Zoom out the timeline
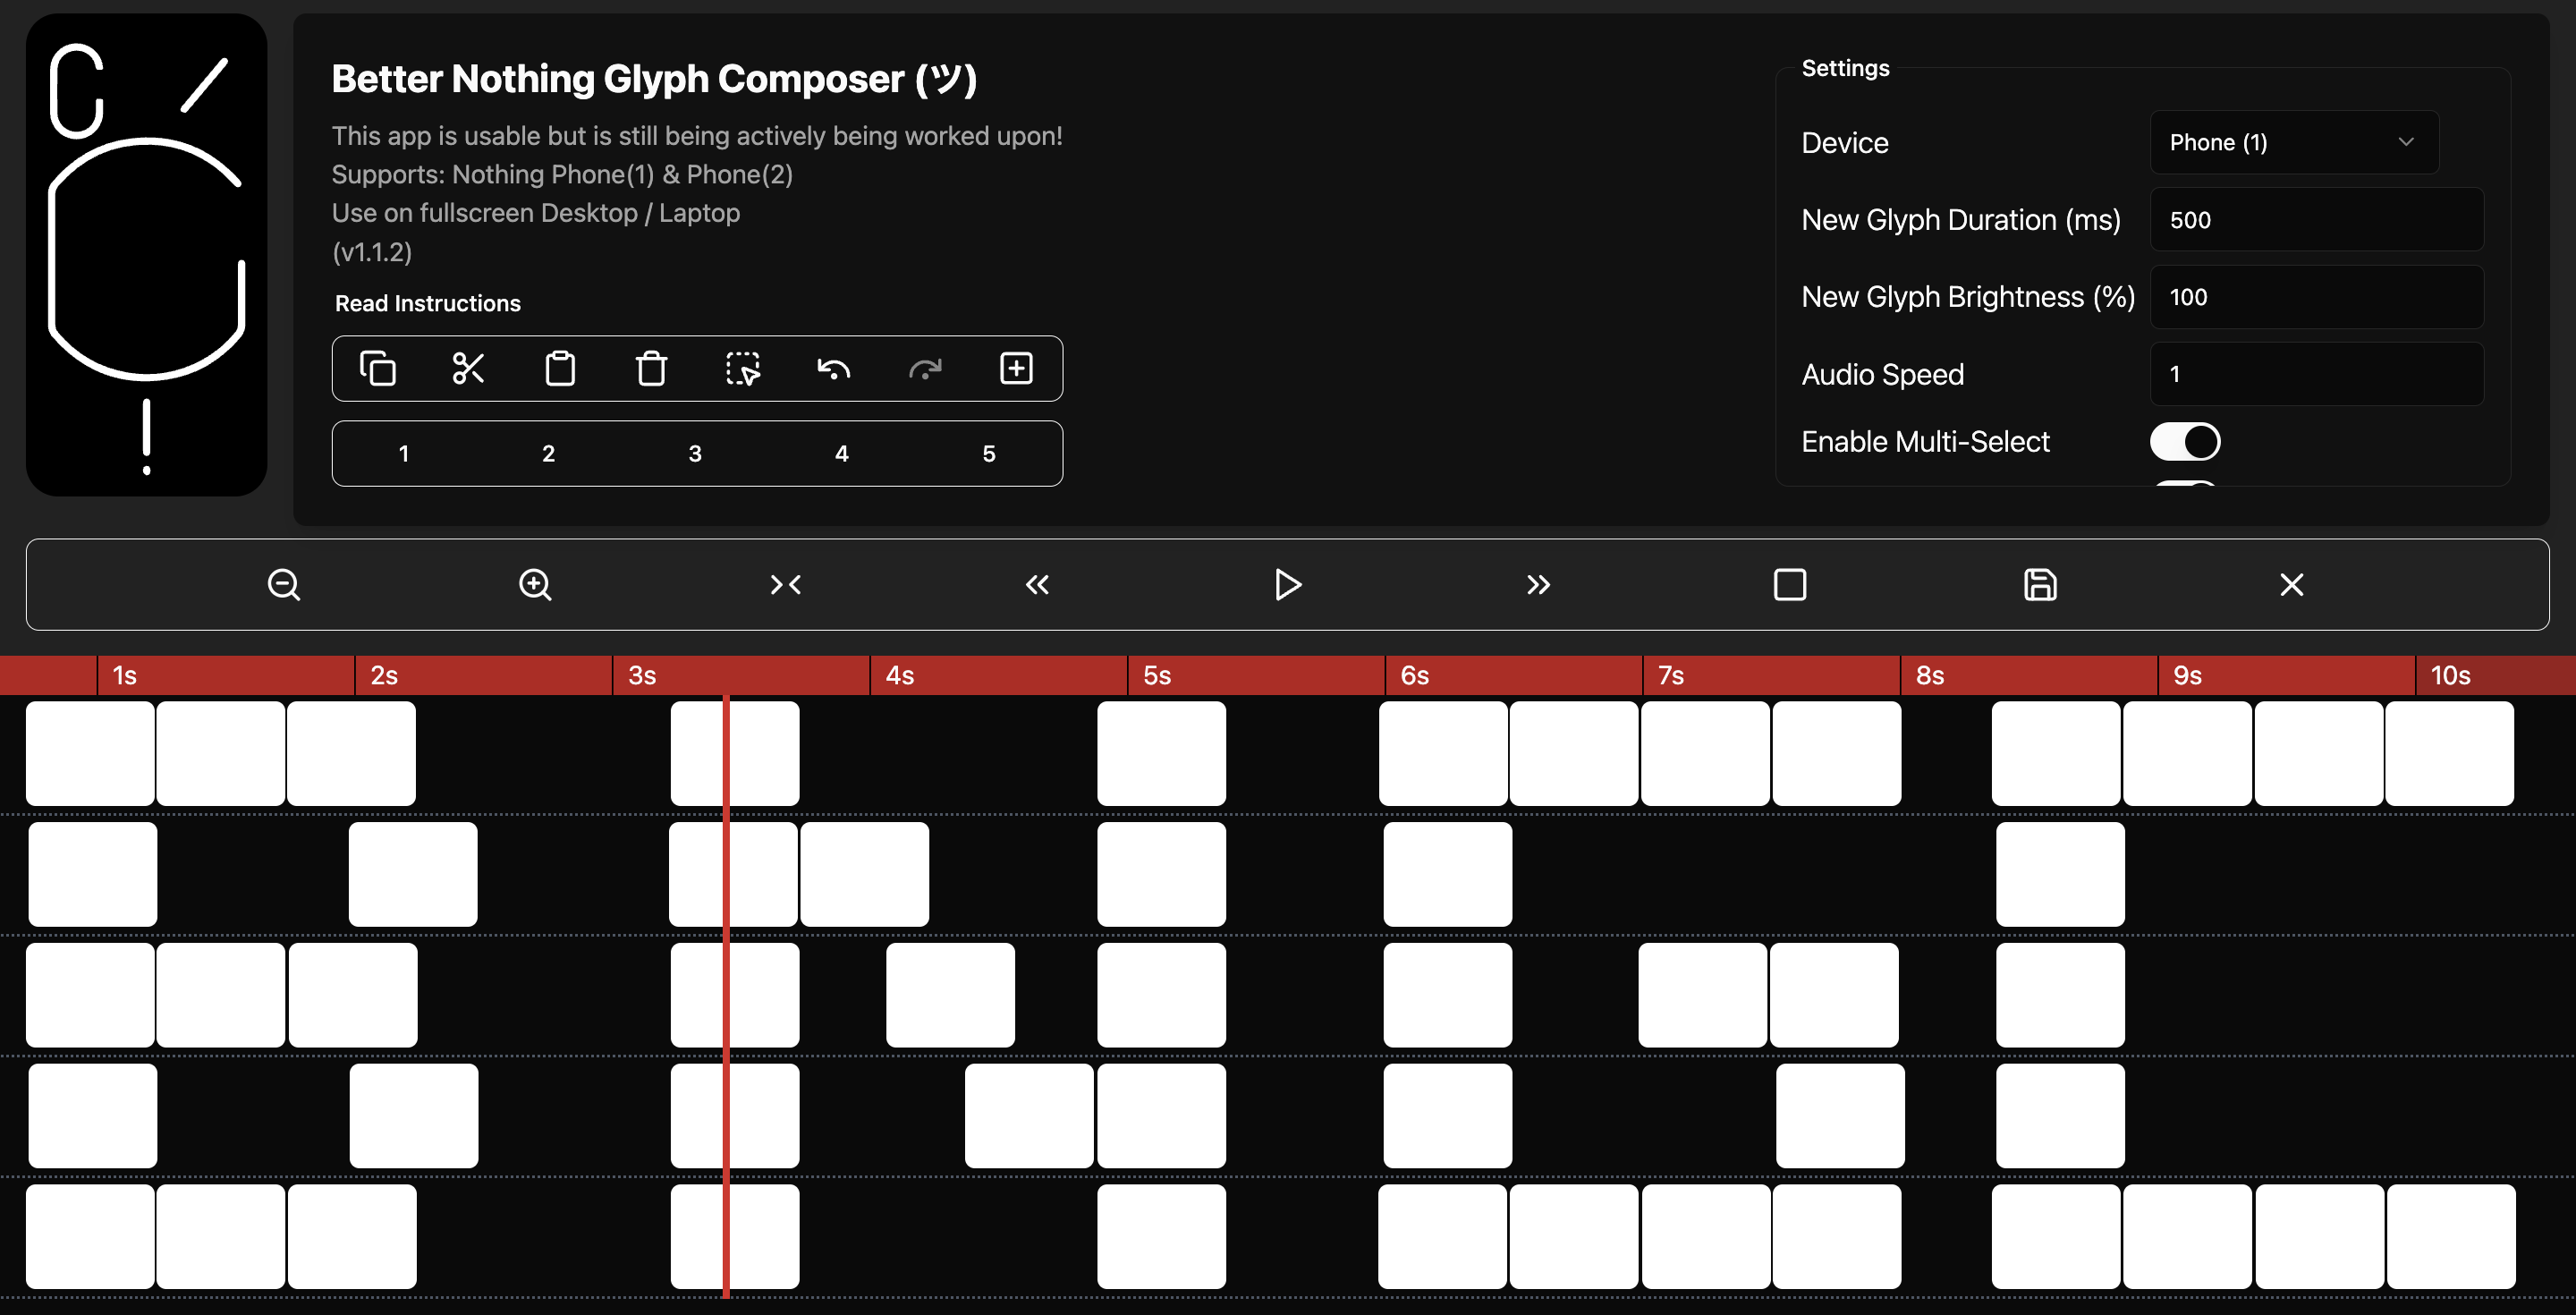 click(x=284, y=584)
